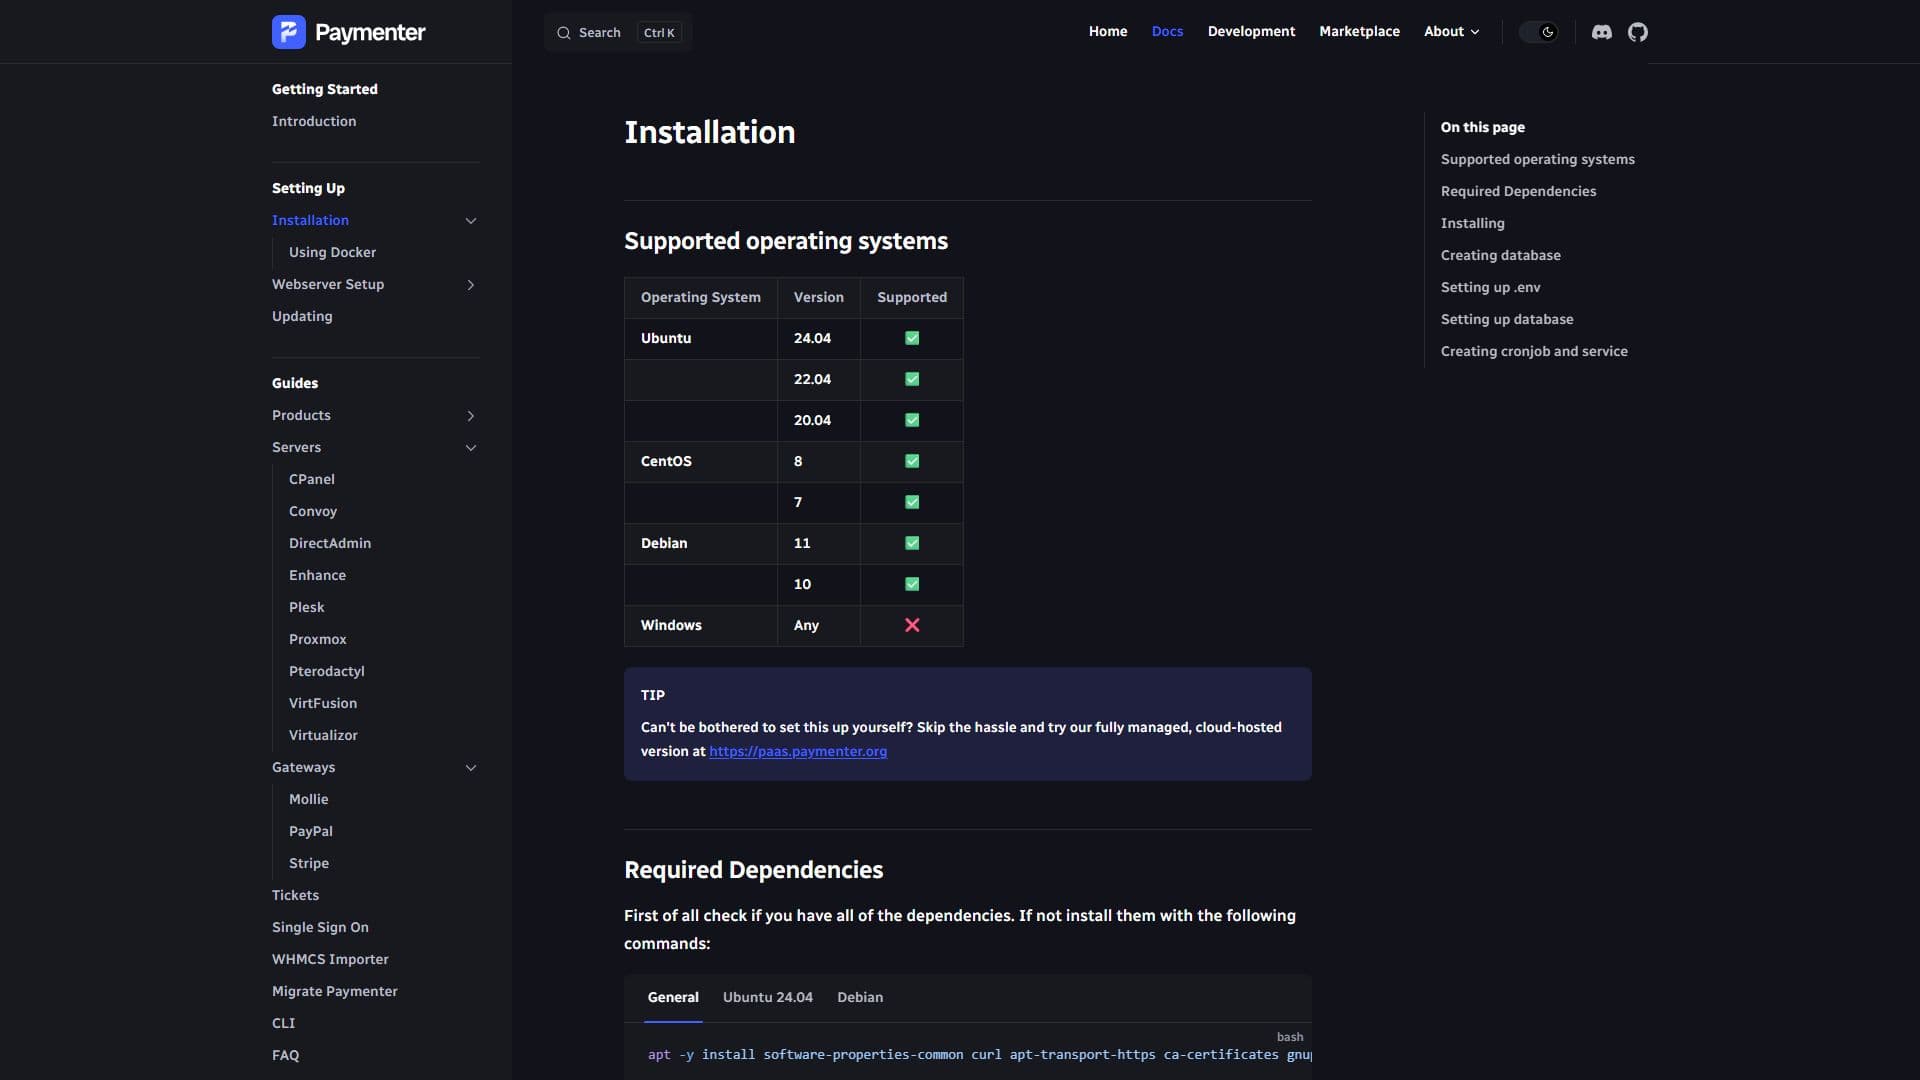Screen dimensions: 1920x1080
Task: Click the Windows table cell
Action: (x=701, y=626)
